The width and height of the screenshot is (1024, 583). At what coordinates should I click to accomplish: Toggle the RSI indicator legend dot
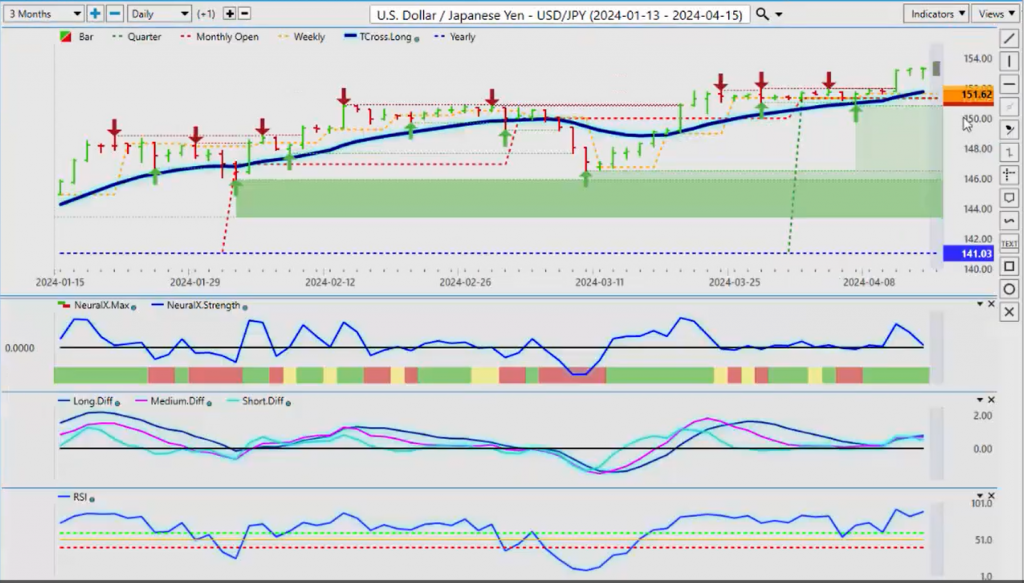point(92,499)
